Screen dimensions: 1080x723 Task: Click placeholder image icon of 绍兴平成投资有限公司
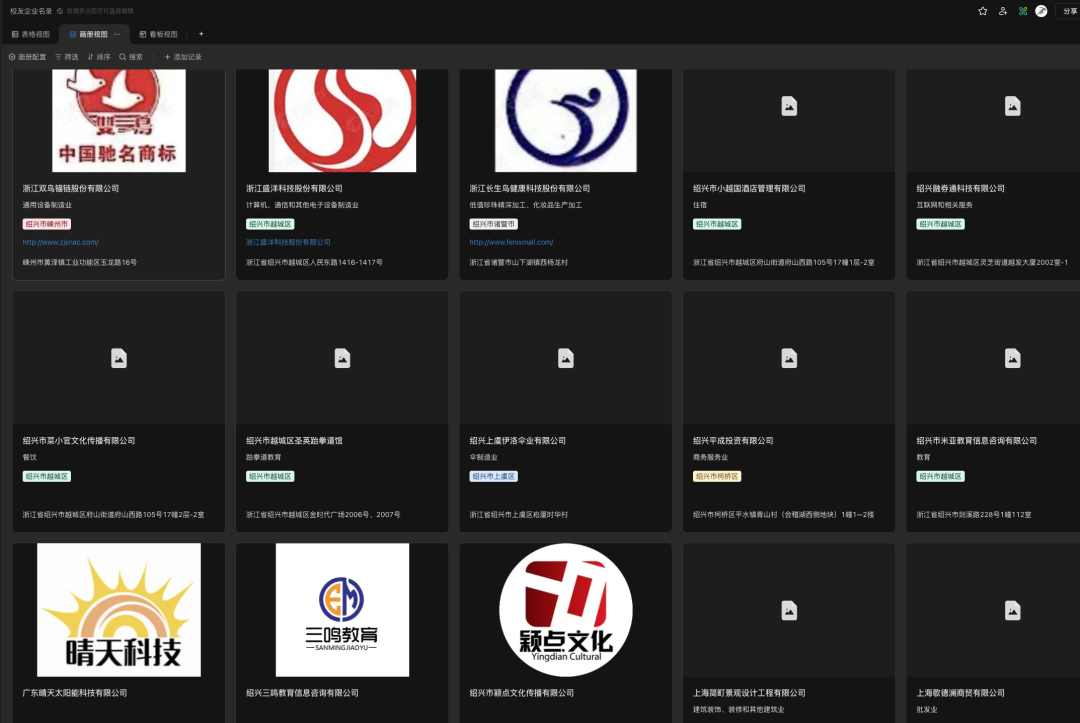(789, 358)
